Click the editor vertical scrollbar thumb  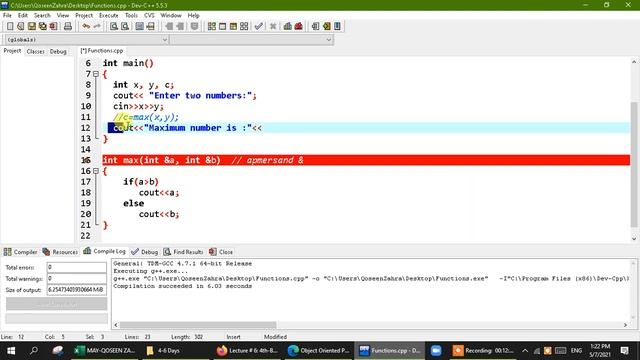coord(634,164)
